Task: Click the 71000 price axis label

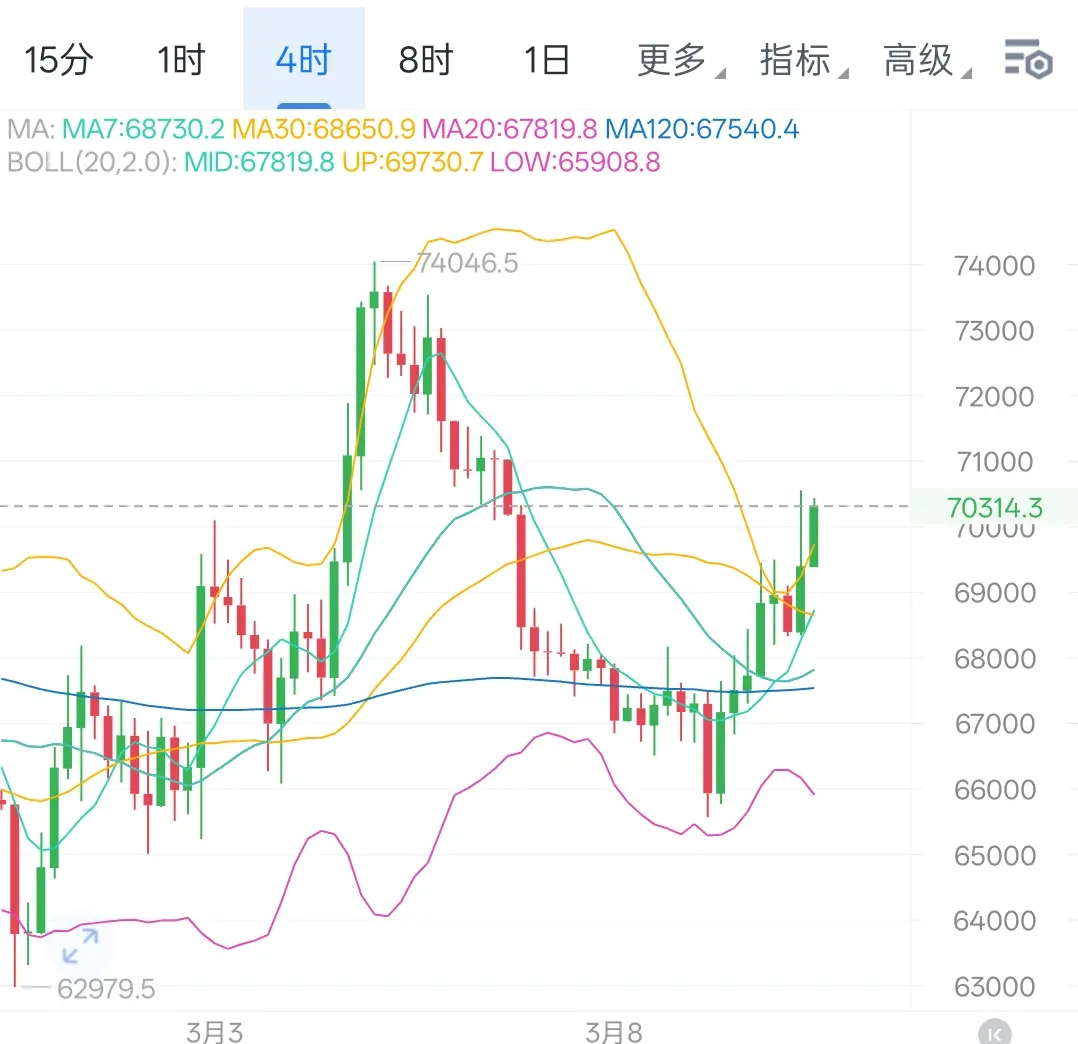Action: click(994, 462)
